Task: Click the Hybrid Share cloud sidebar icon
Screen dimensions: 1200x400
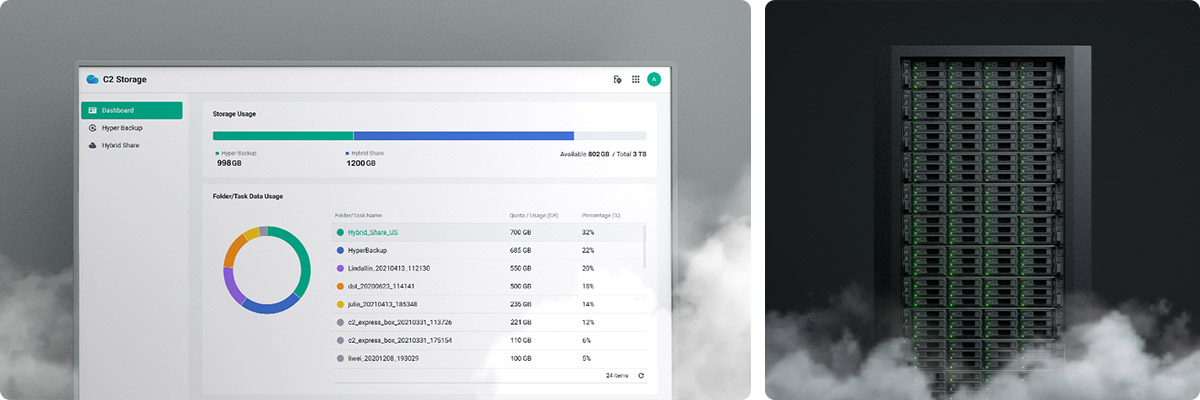Action: point(92,145)
